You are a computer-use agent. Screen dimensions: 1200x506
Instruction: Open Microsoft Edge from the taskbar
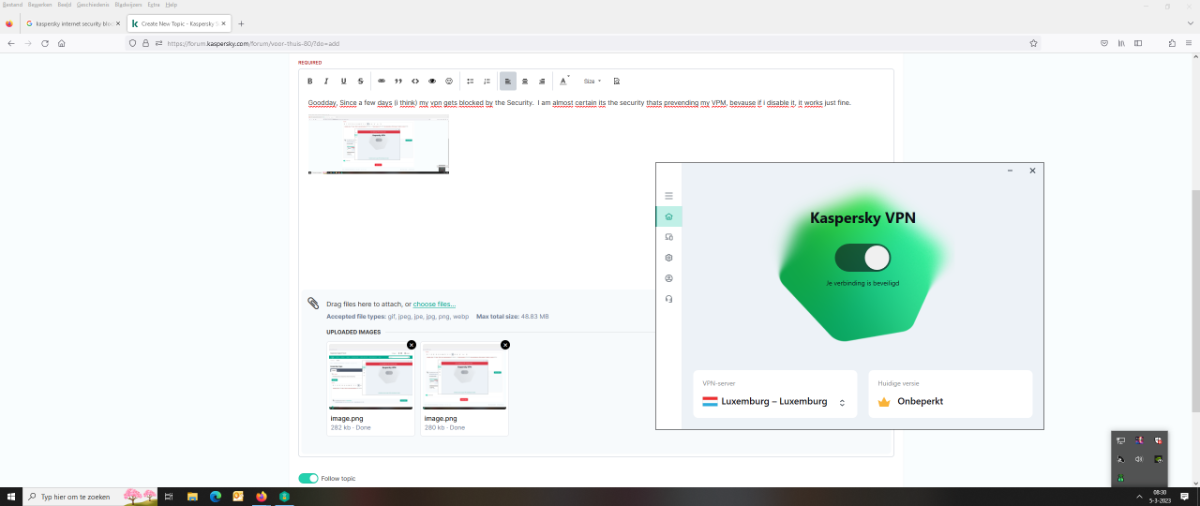(x=215, y=496)
